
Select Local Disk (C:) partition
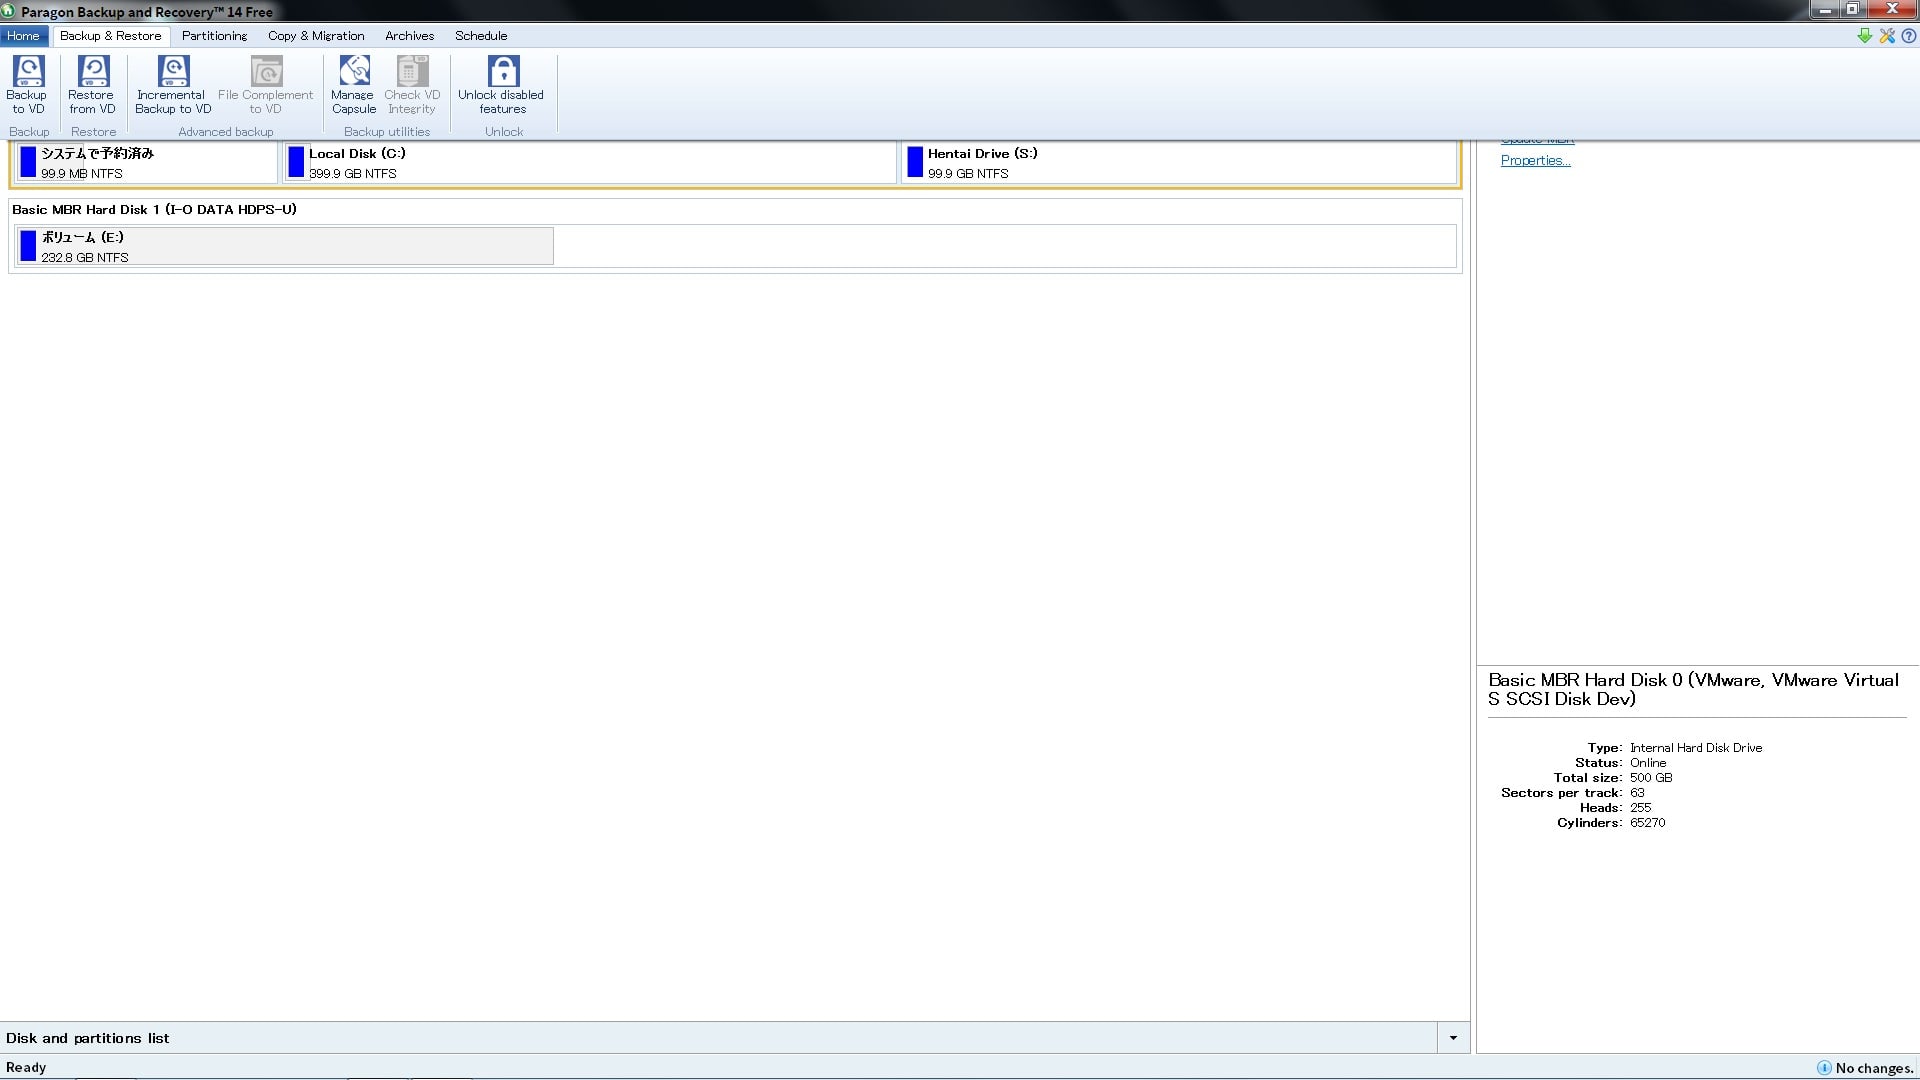click(x=590, y=163)
